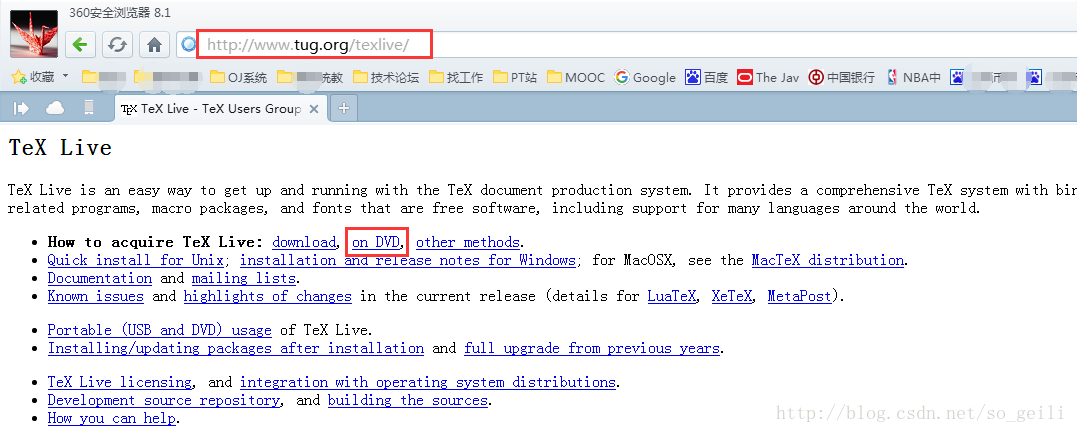Open building the sources link
This screenshot has width=1077, height=433.
(x=408, y=400)
